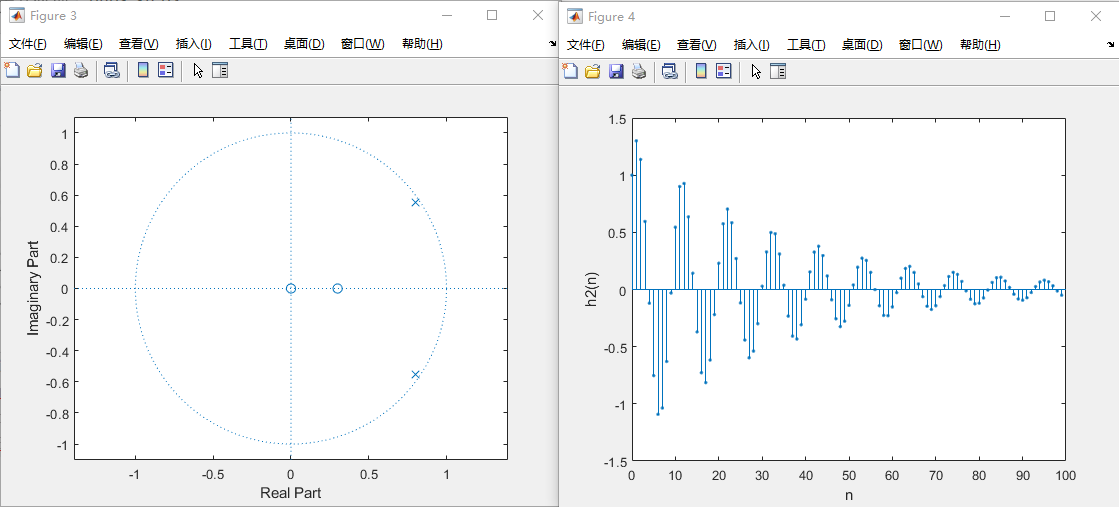Click Figure 3 window title text
1119x507 pixels.
[53, 16]
